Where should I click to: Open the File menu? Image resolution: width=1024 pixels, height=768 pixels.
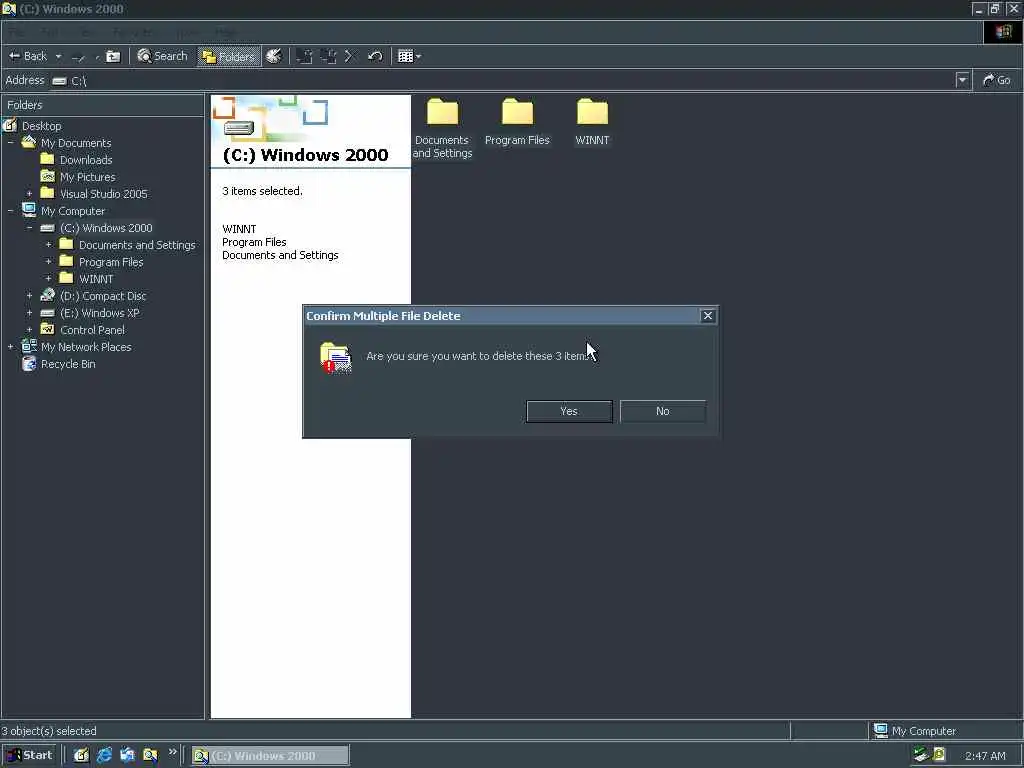(x=16, y=32)
